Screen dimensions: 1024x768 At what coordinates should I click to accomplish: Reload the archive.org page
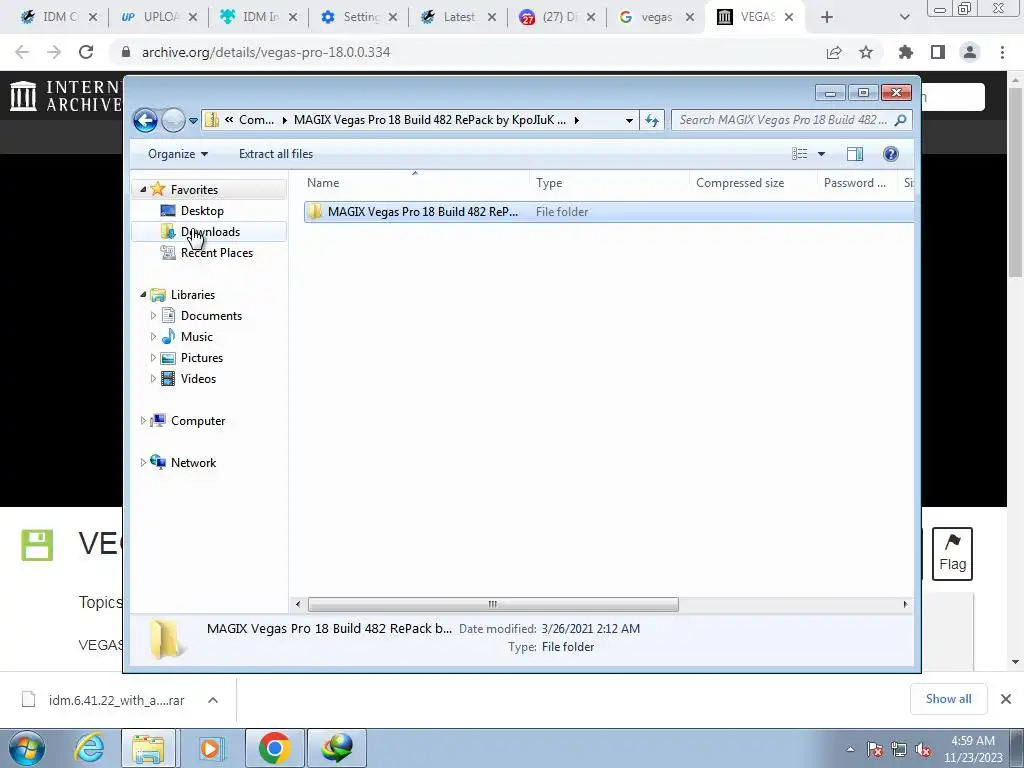tap(86, 52)
